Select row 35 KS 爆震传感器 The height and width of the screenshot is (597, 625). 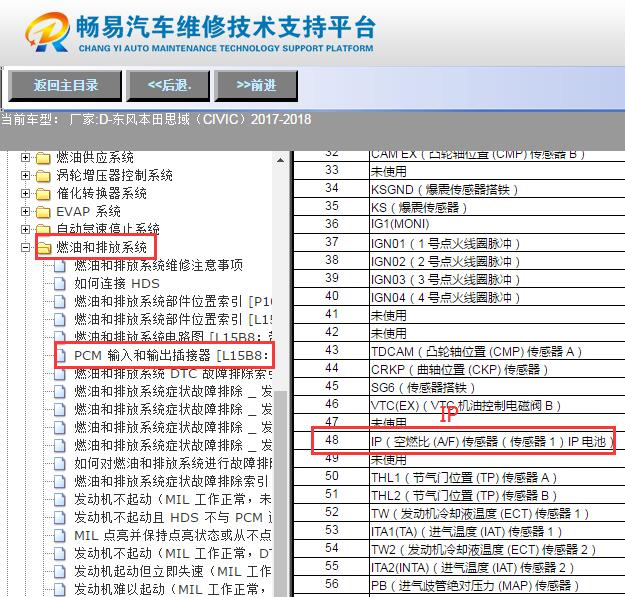459,206
